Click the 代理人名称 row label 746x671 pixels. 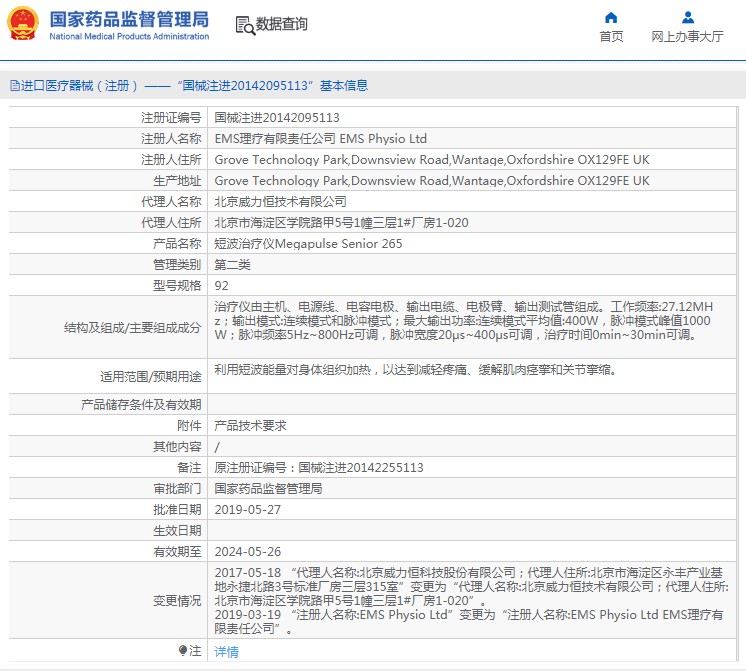point(171,201)
